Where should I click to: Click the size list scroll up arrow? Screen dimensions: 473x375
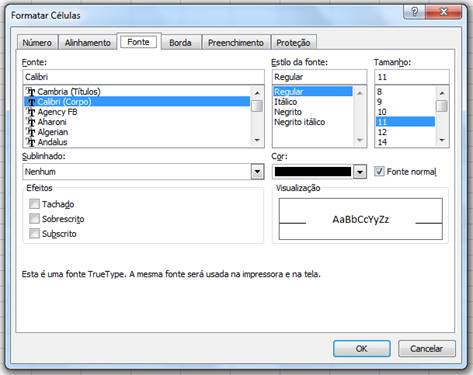click(x=442, y=93)
